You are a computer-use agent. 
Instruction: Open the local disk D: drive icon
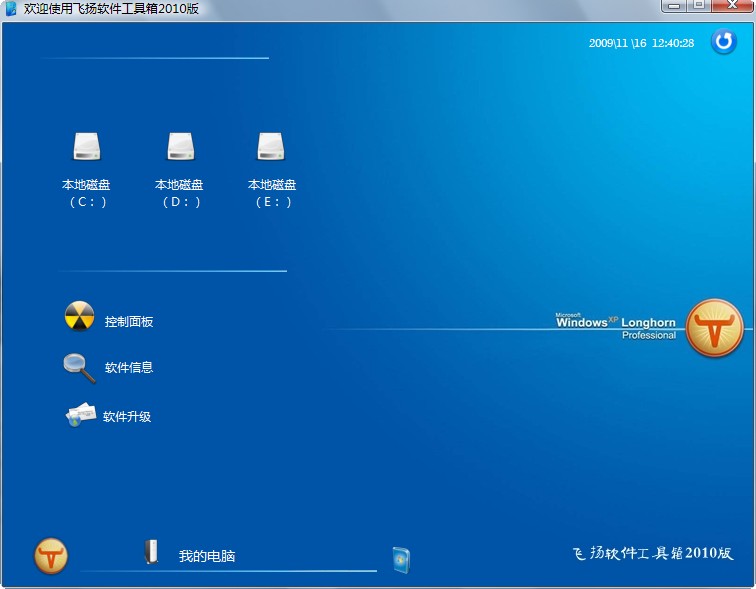click(181, 146)
